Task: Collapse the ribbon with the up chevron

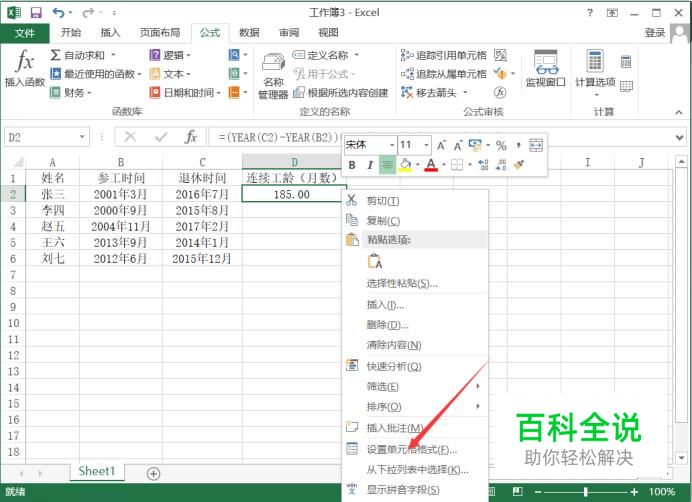Action: click(x=679, y=113)
